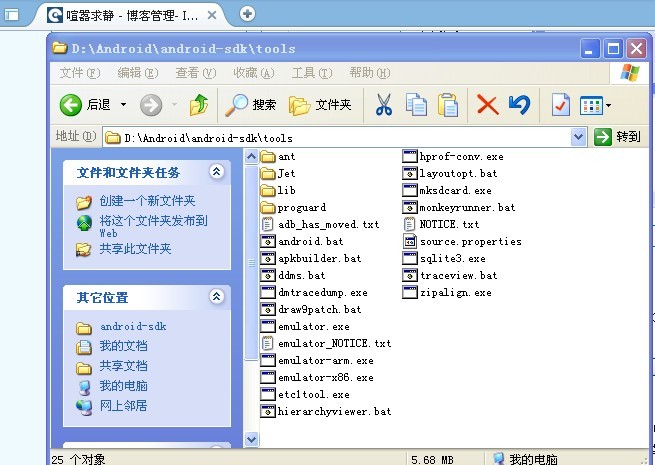Image resolution: width=655 pixels, height=465 pixels.
Task: Toggle the Folders (文件夹) pane button
Action: [320, 105]
